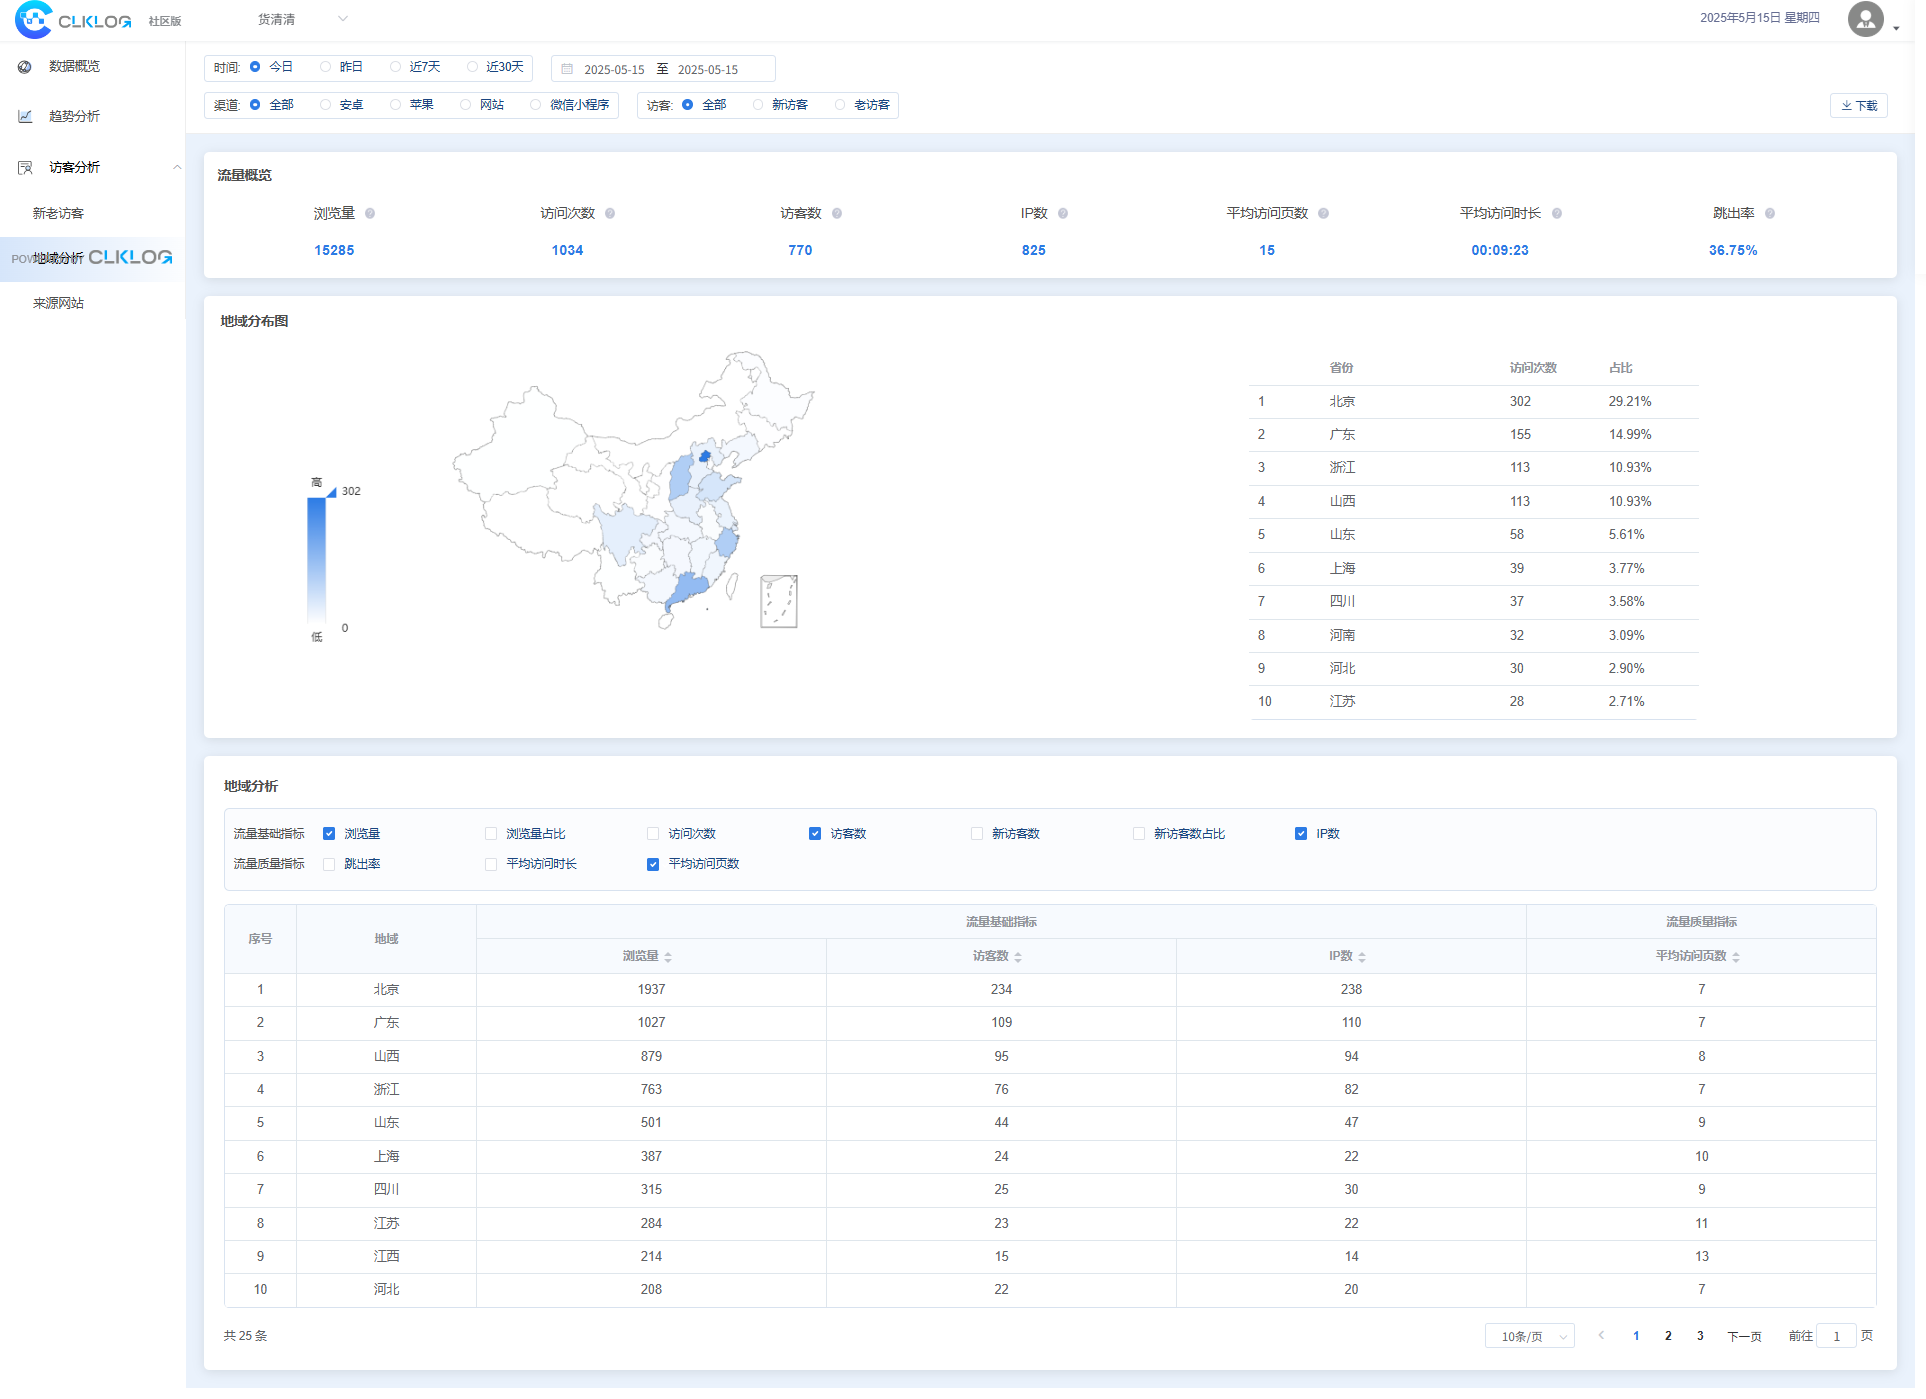Click the info icon beside 浏览量
The image size is (1926, 1399).
(x=370, y=214)
